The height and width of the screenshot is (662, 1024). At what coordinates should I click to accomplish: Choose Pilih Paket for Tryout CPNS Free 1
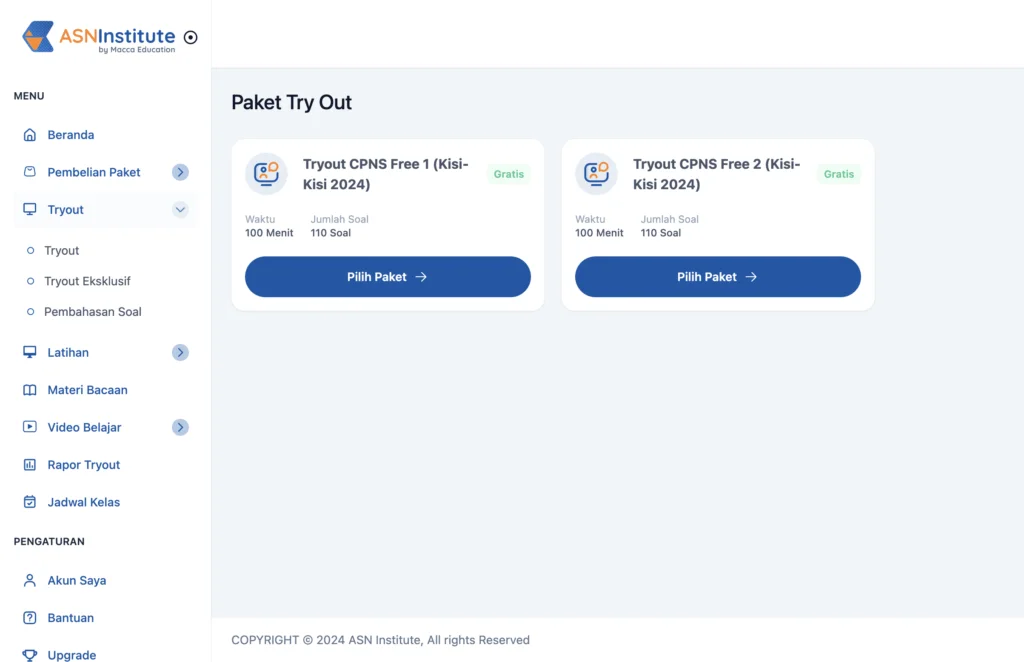(387, 277)
